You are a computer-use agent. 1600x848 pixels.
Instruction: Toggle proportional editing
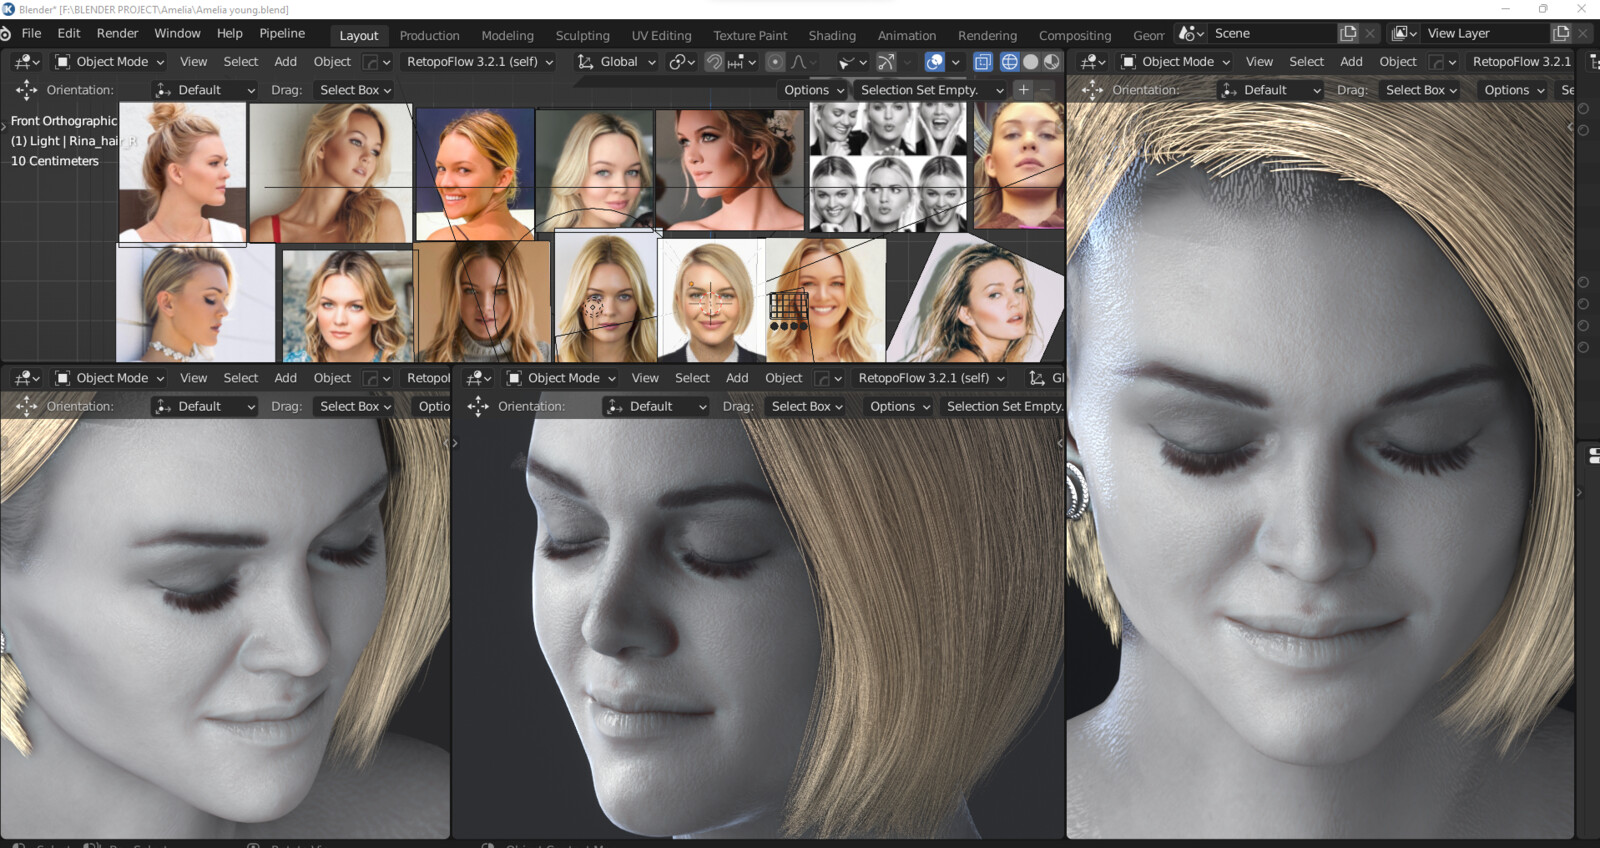tap(775, 61)
